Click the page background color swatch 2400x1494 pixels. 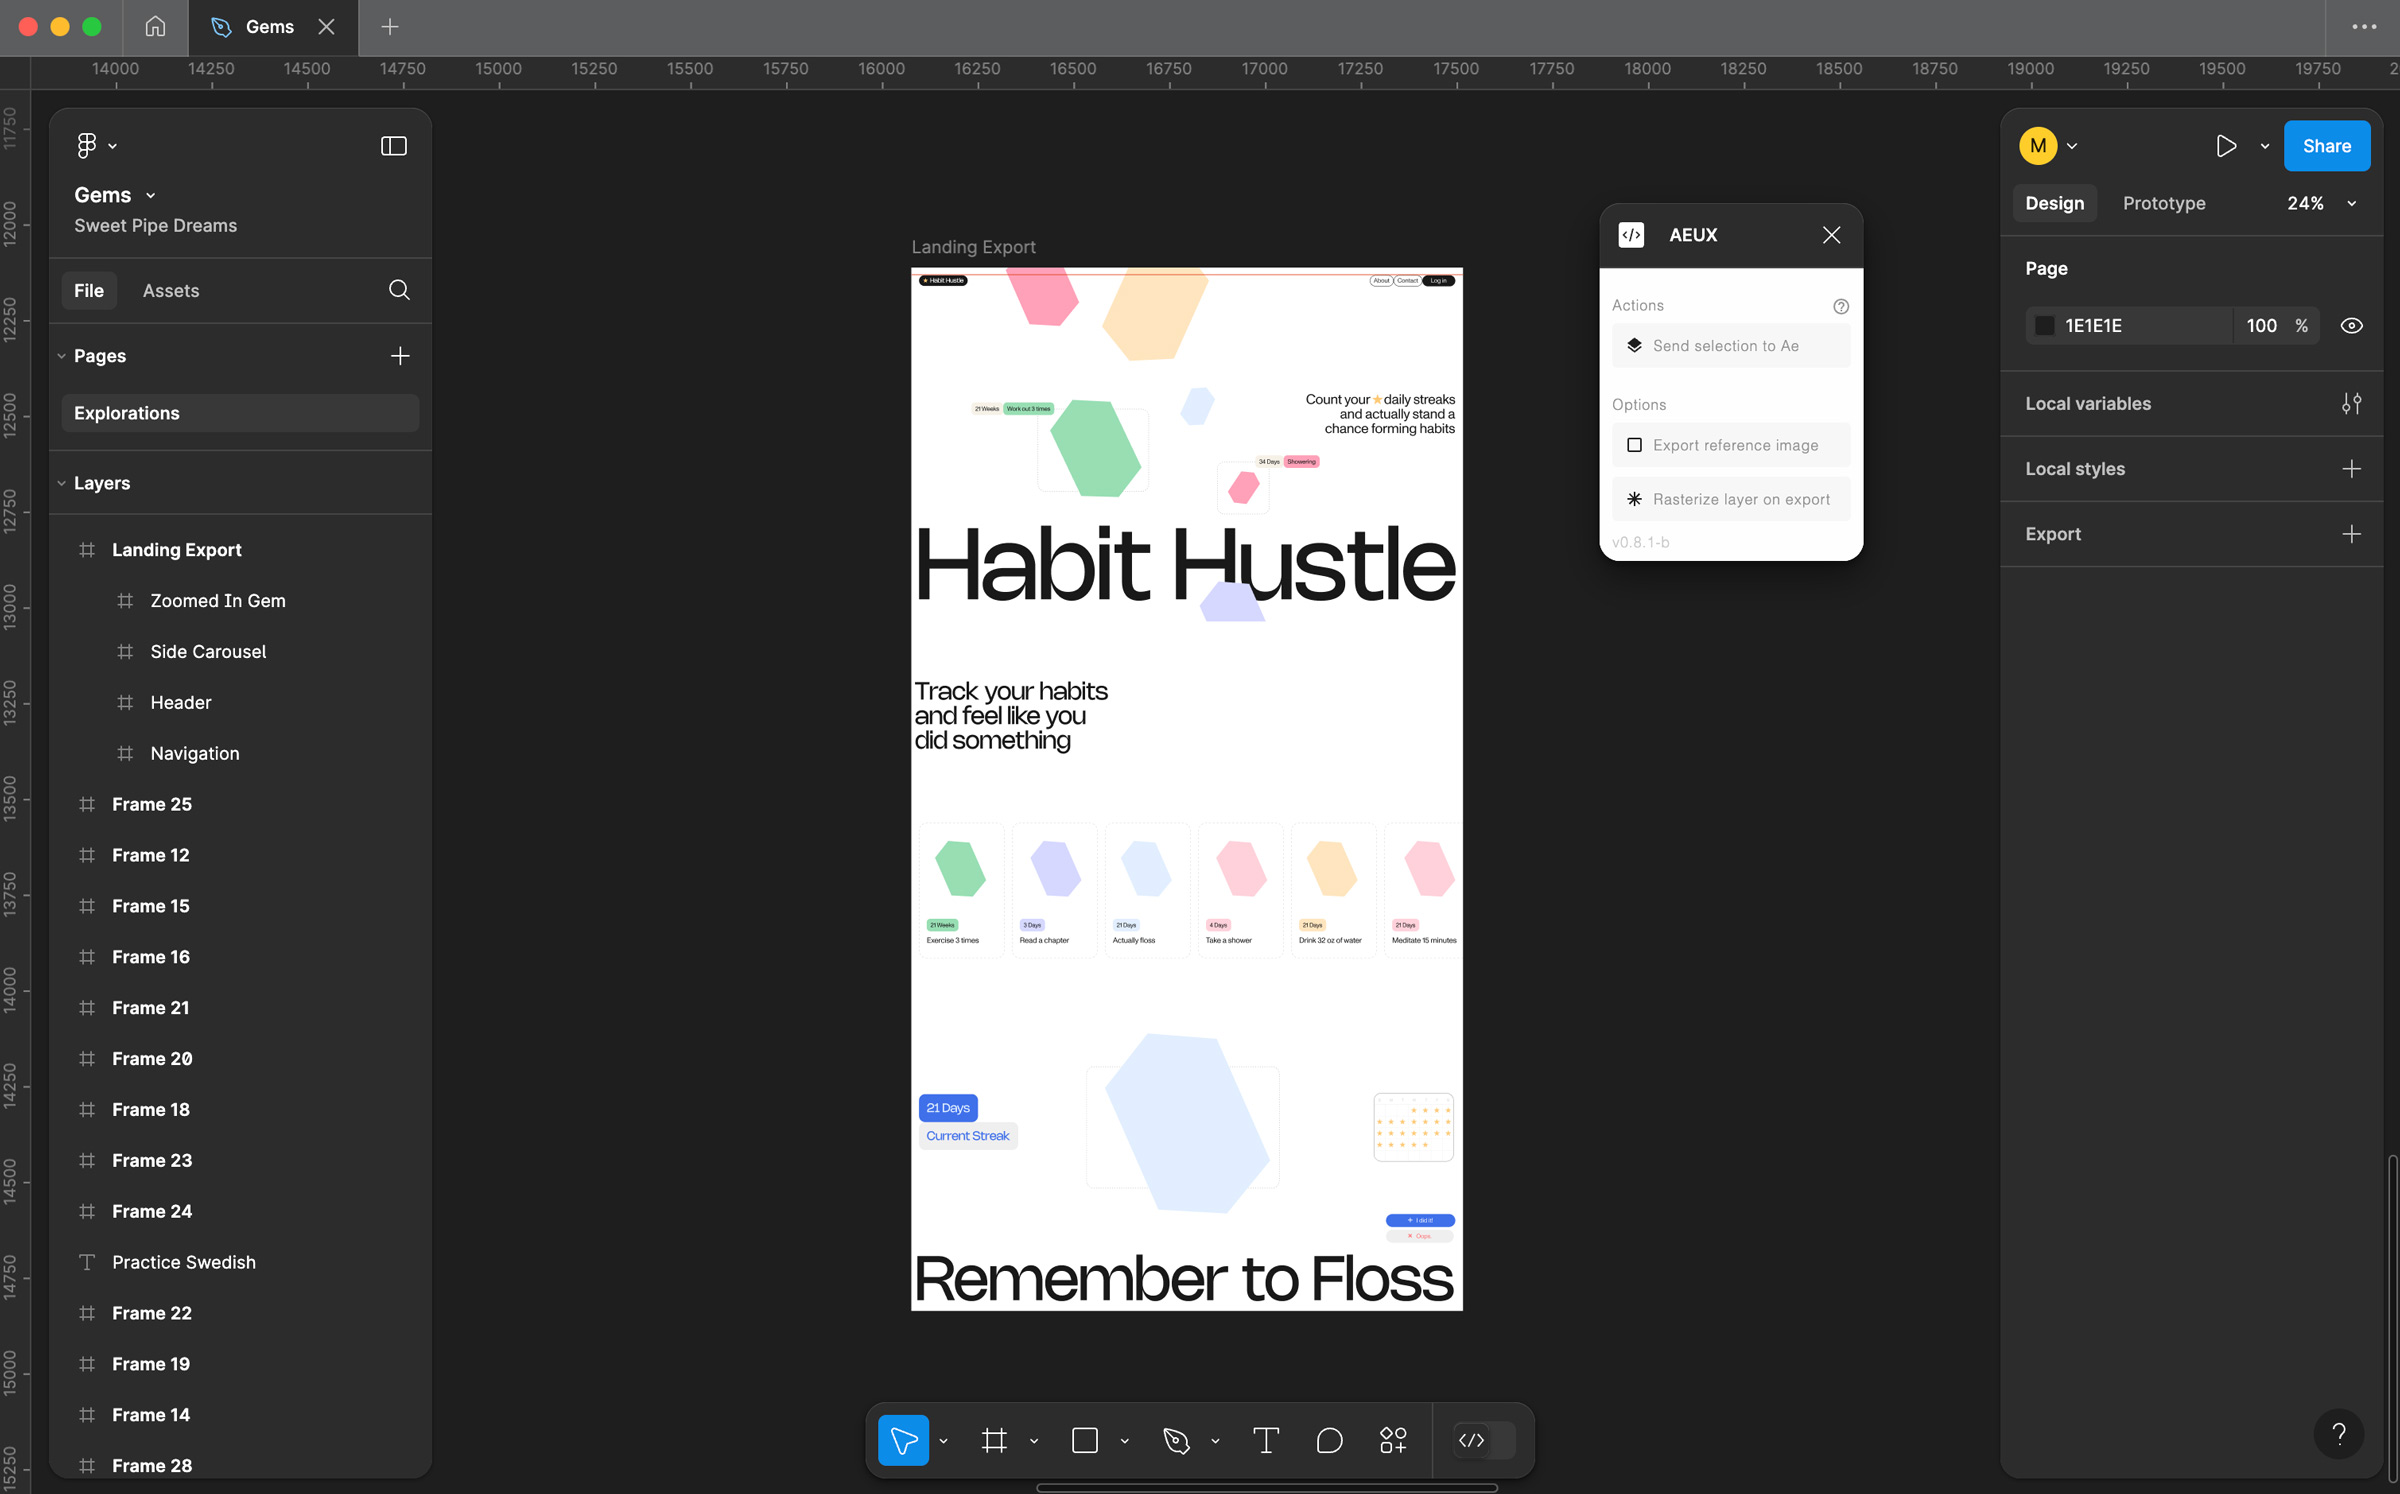[x=2045, y=326]
